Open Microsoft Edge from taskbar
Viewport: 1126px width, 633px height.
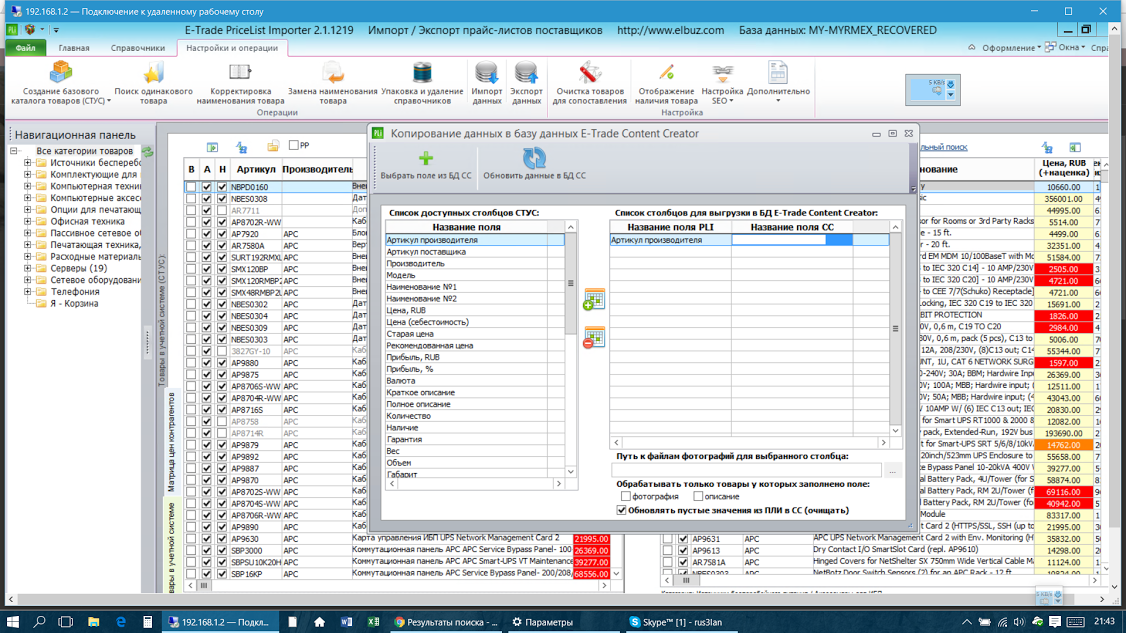click(x=121, y=622)
